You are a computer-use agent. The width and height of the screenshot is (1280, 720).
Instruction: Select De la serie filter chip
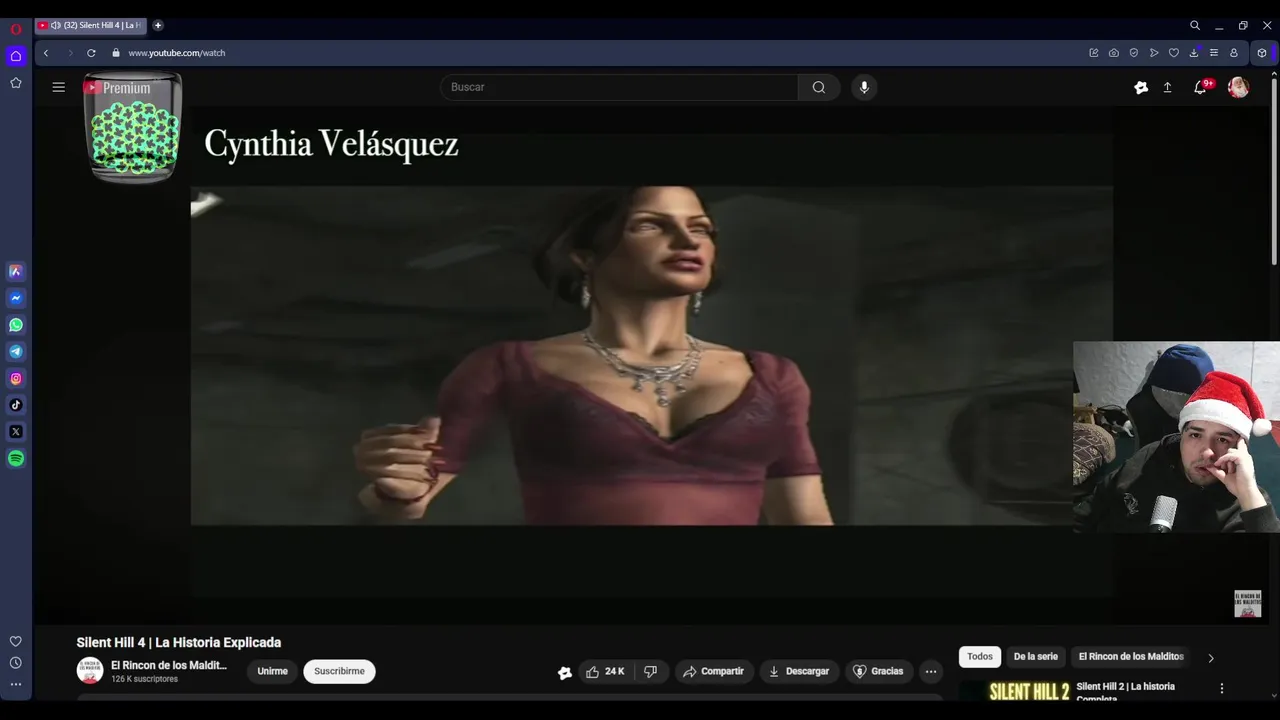(x=1035, y=656)
